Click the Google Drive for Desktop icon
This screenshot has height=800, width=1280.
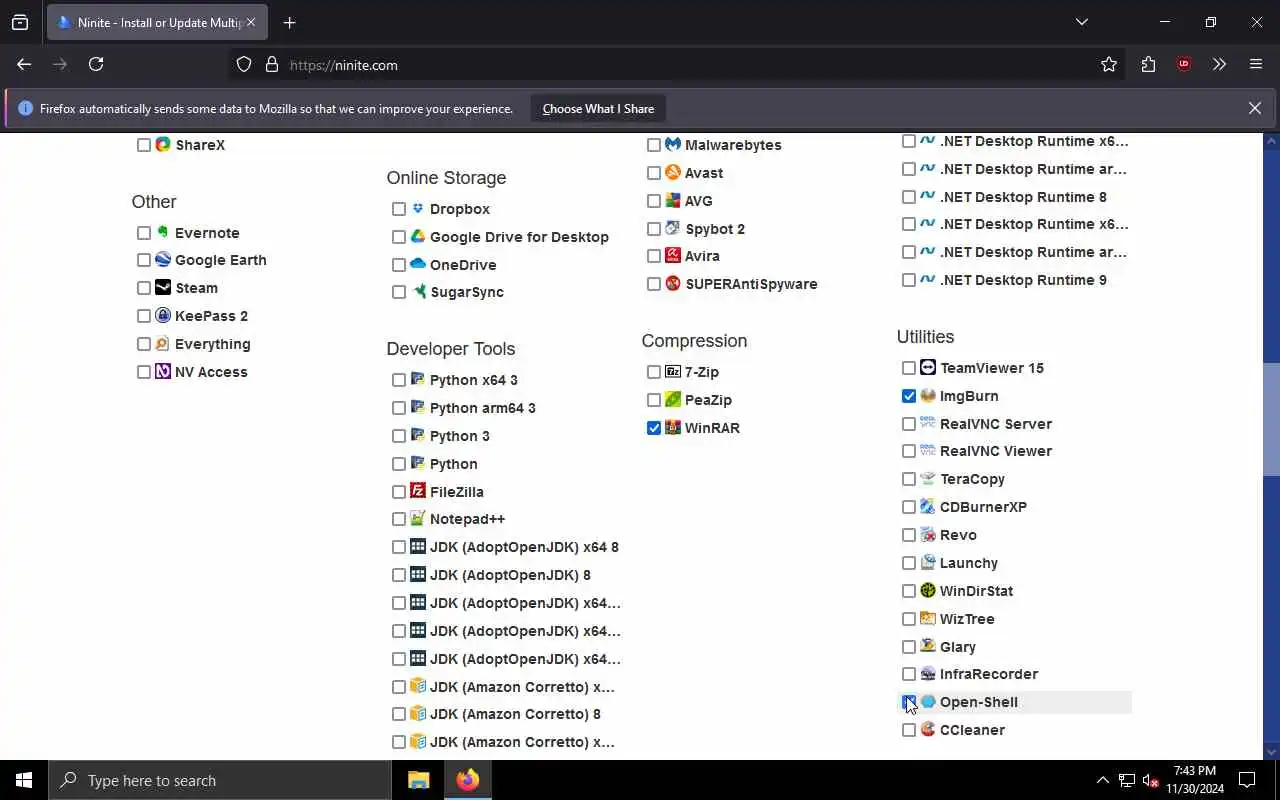[x=418, y=237]
